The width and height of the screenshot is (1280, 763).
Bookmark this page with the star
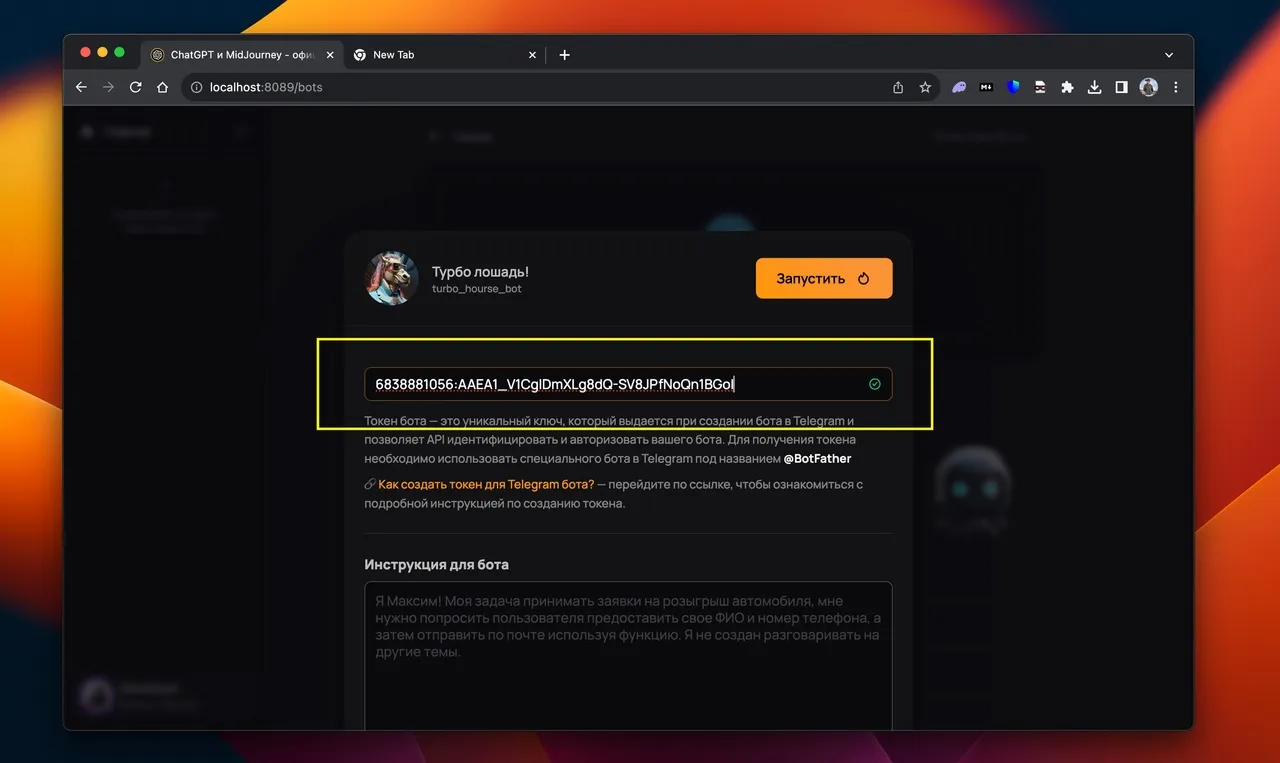pyautogui.click(x=925, y=87)
